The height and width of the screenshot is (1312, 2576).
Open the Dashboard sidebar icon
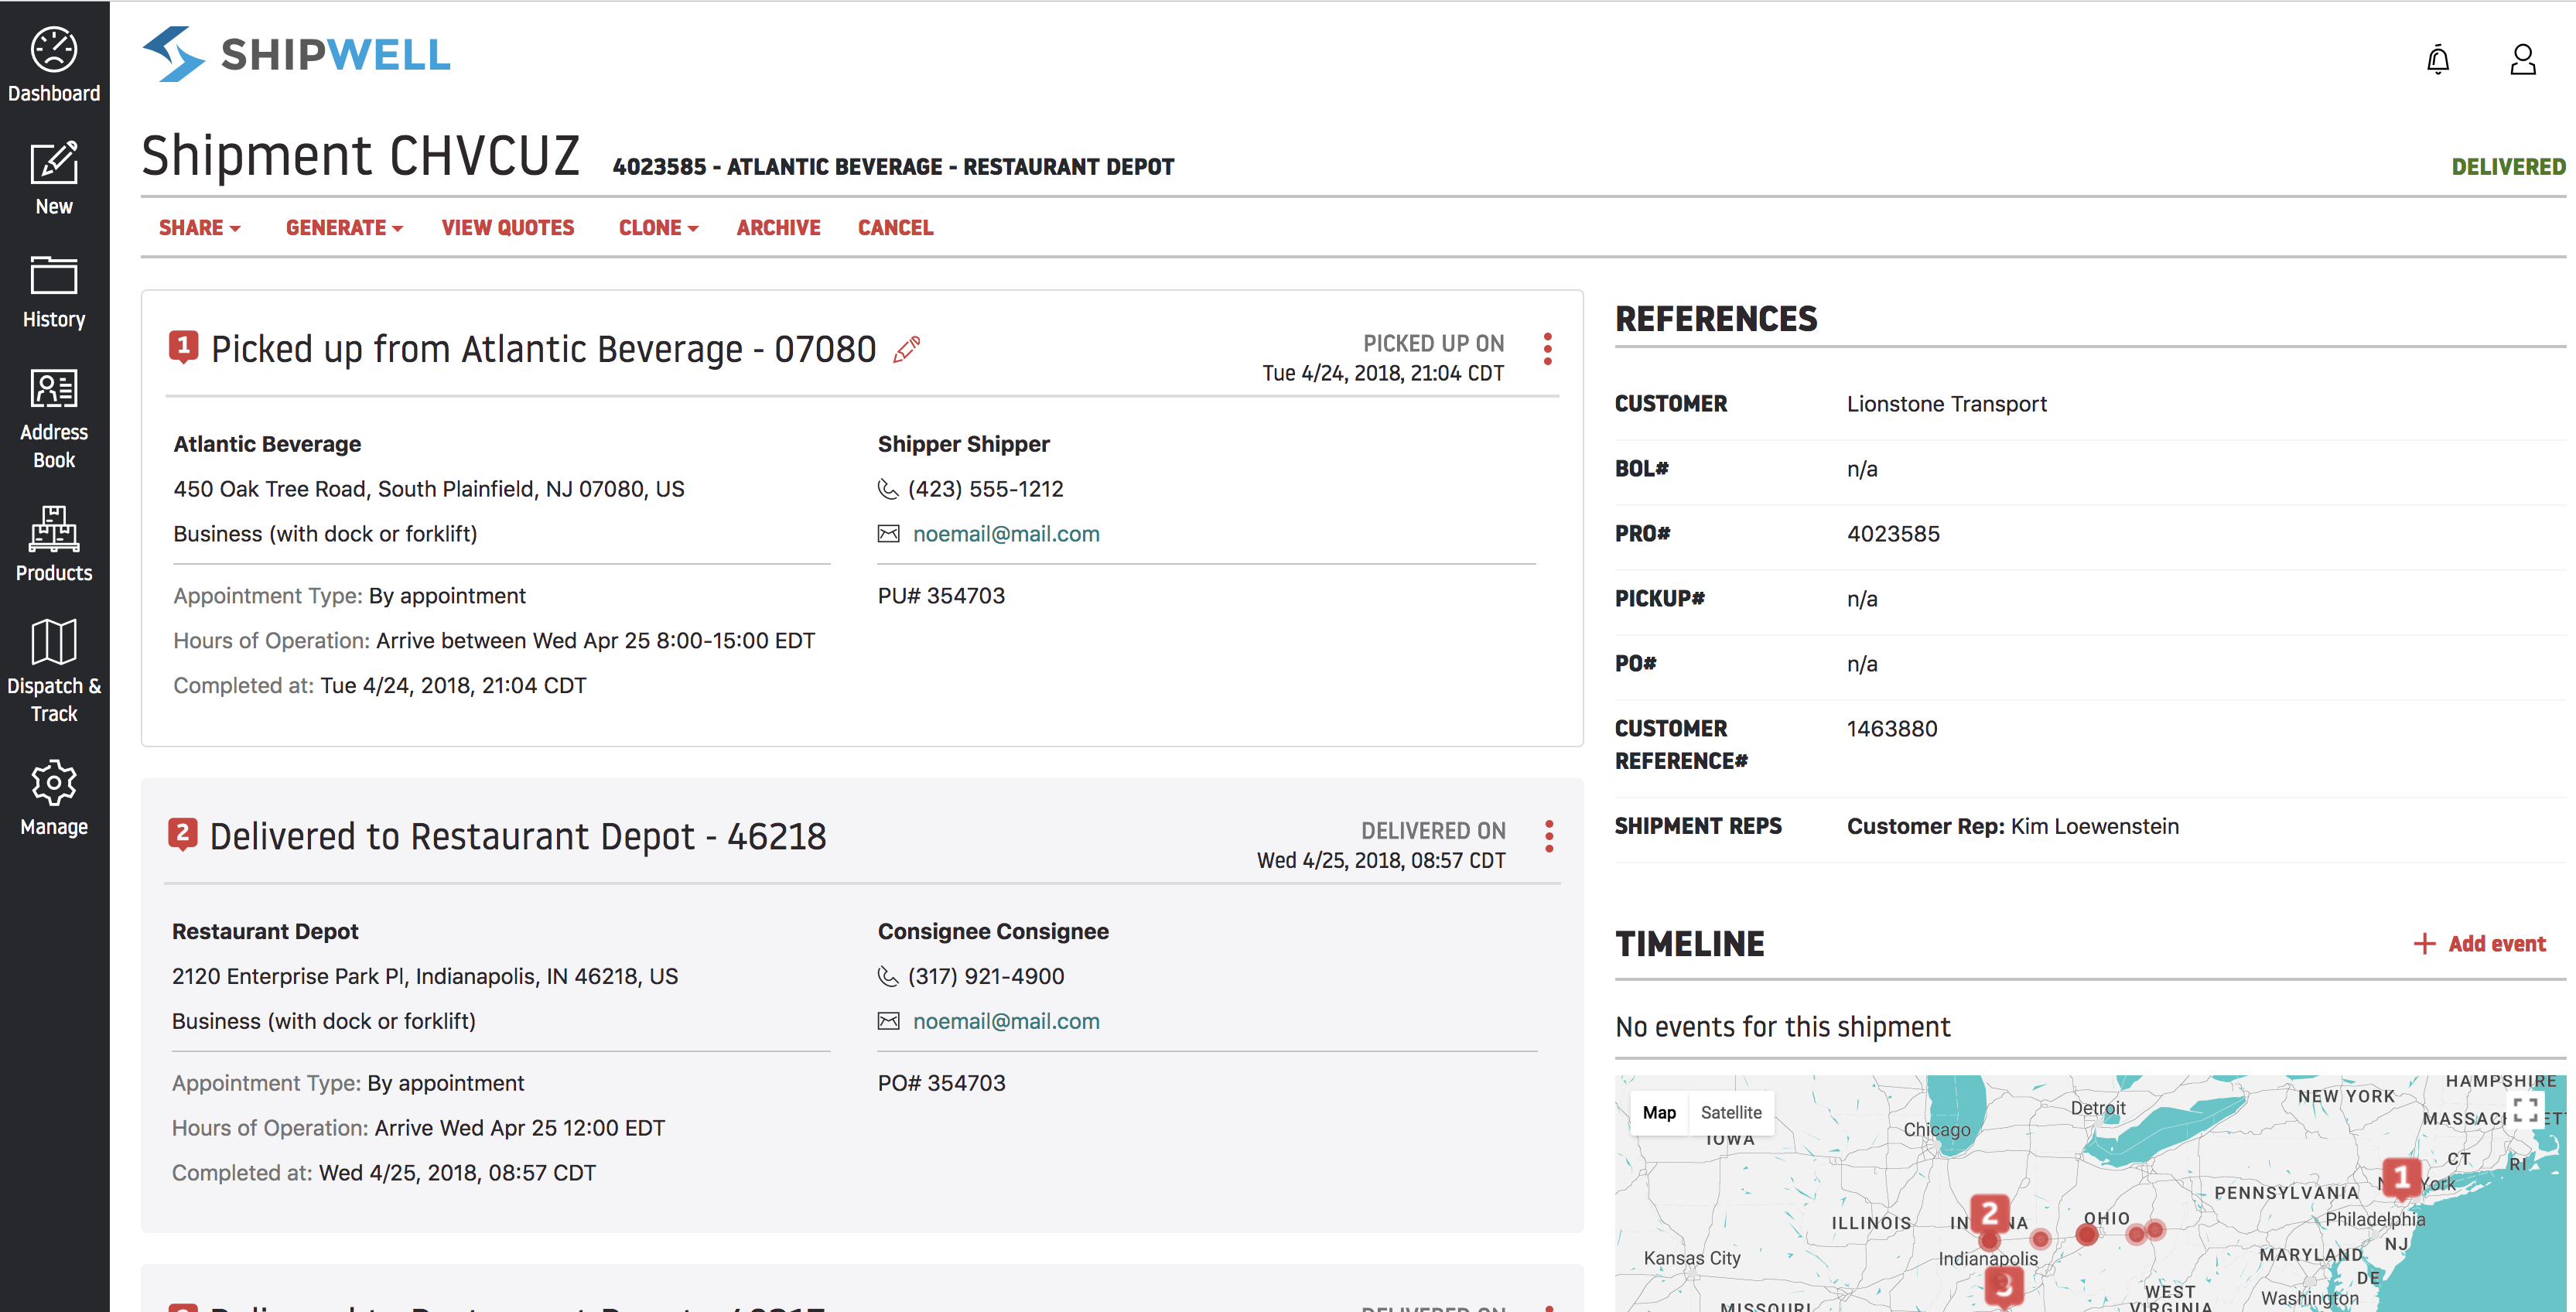coord(54,50)
